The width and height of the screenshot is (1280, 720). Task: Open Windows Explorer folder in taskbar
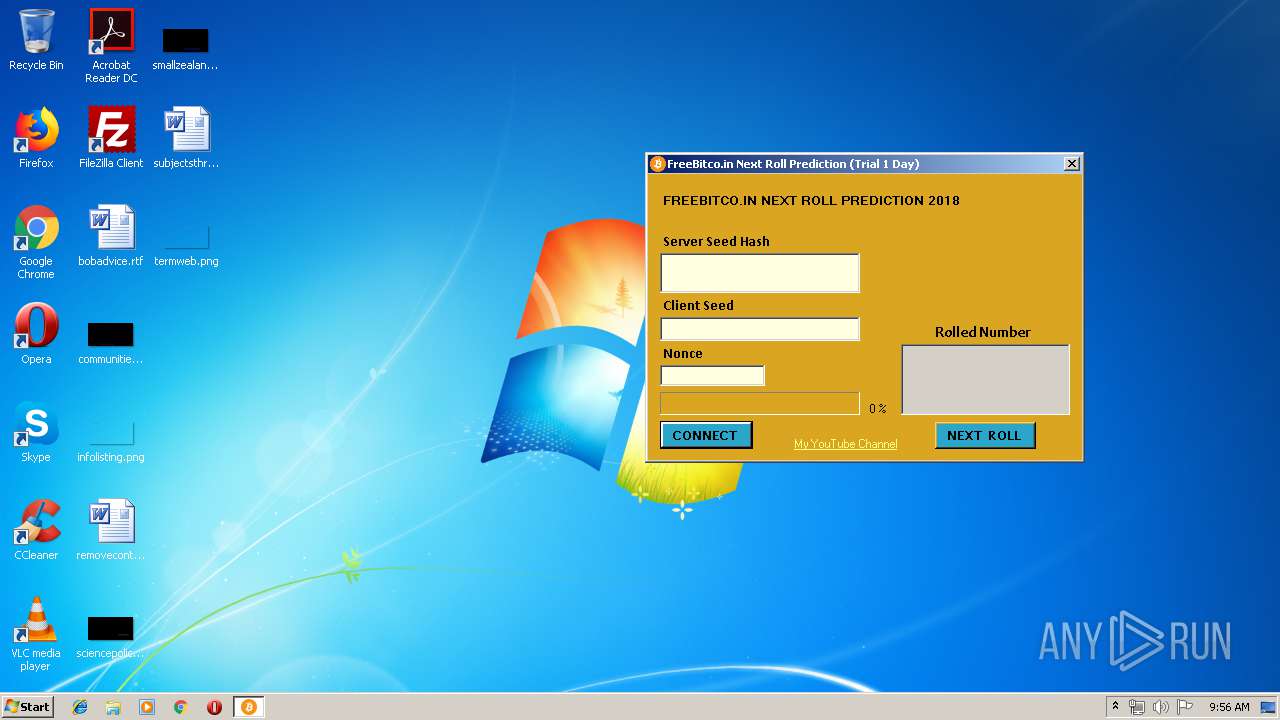tap(113, 707)
